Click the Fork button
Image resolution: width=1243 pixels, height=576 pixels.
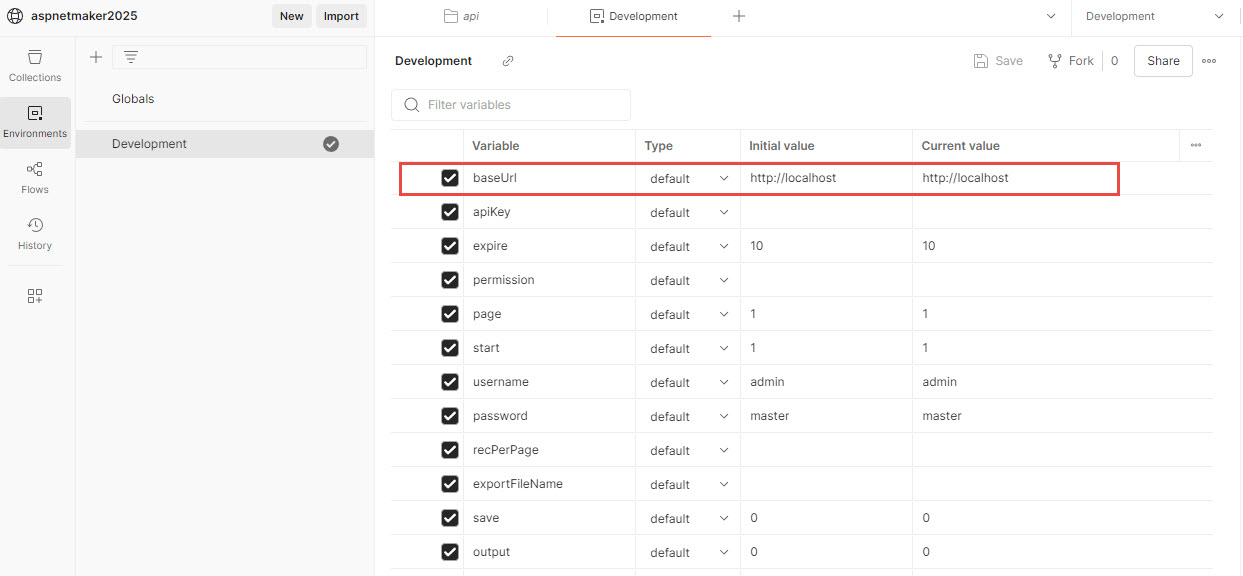coord(1071,61)
